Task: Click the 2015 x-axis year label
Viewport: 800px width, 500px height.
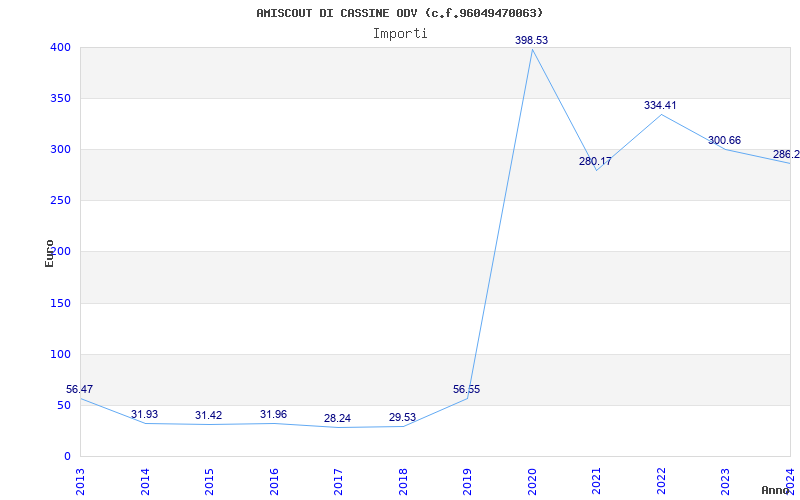Action: [209, 482]
